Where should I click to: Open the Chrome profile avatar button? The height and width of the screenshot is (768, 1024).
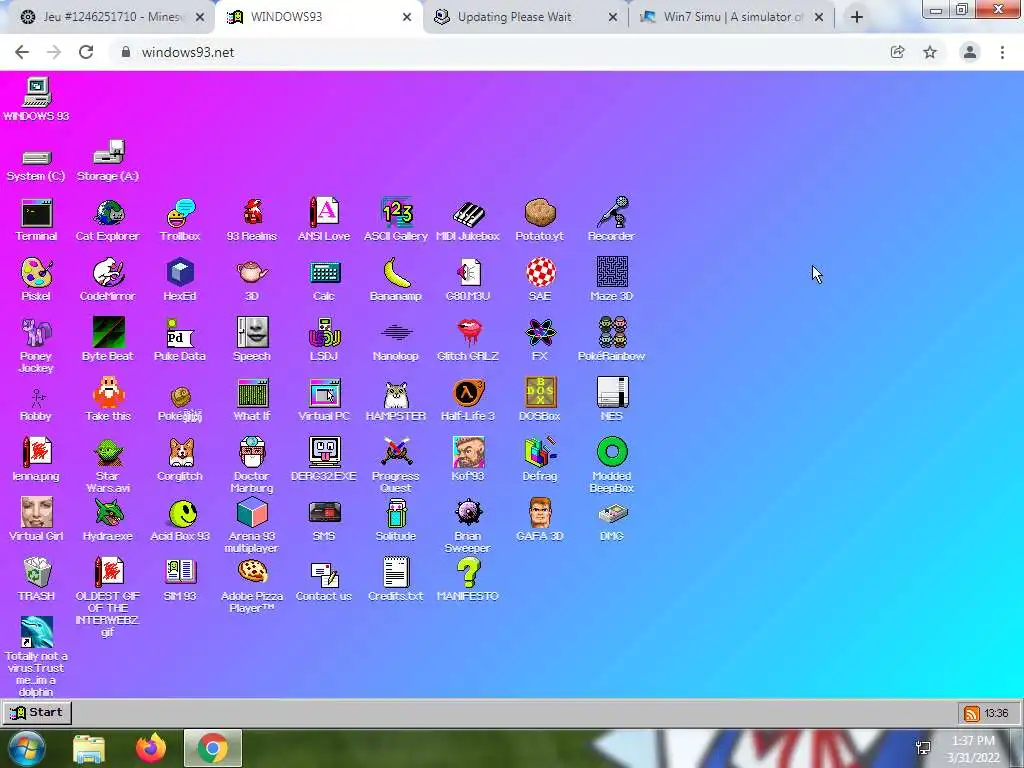click(970, 52)
